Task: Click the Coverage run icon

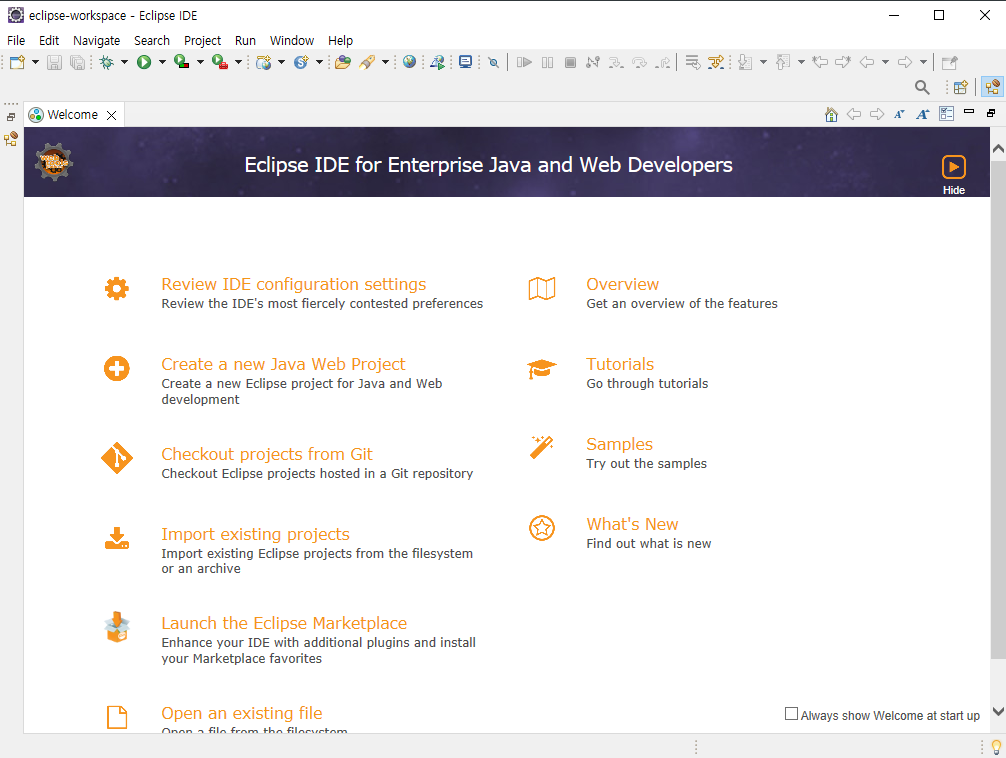Action: [x=182, y=62]
